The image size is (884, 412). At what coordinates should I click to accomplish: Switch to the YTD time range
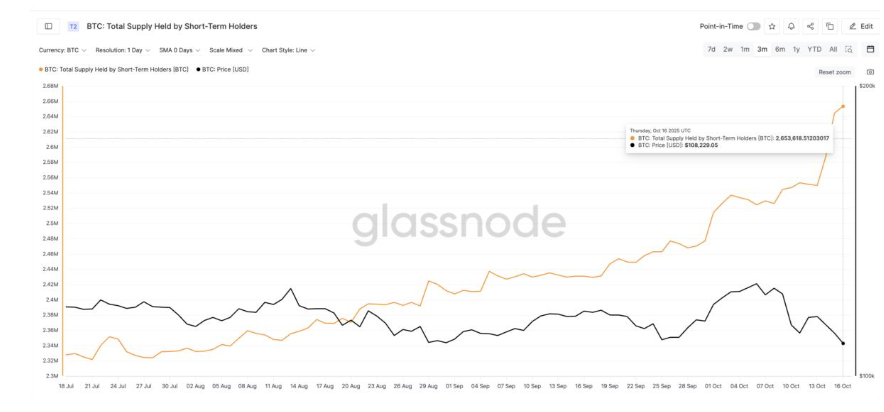pyautogui.click(x=814, y=49)
